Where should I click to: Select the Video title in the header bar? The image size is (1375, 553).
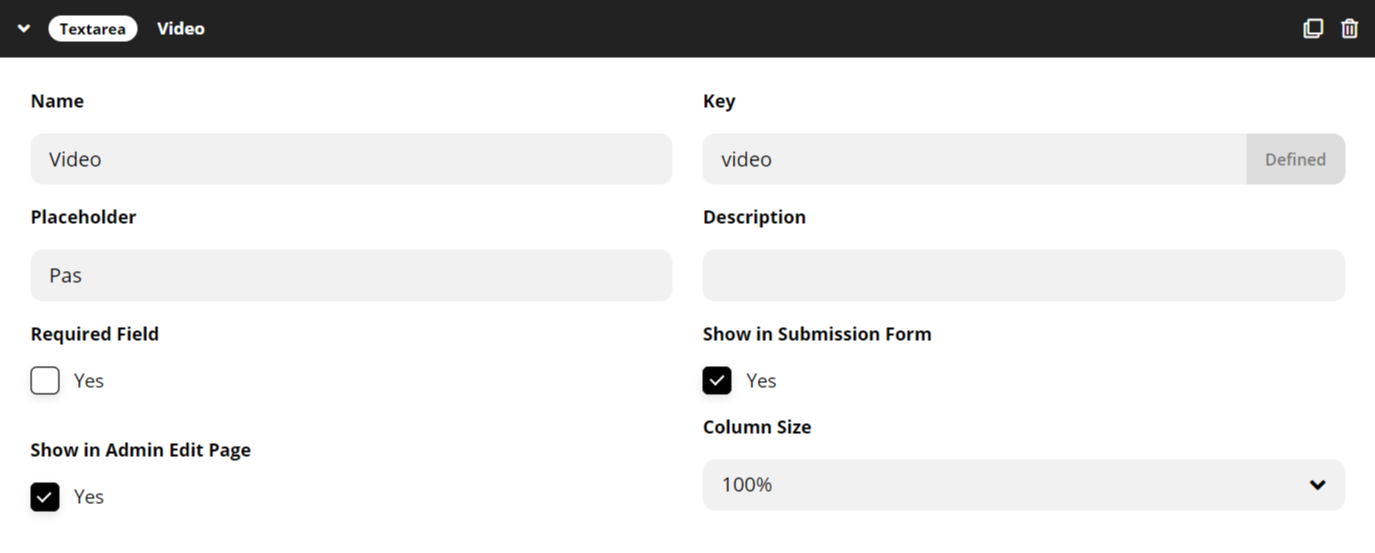pos(181,29)
